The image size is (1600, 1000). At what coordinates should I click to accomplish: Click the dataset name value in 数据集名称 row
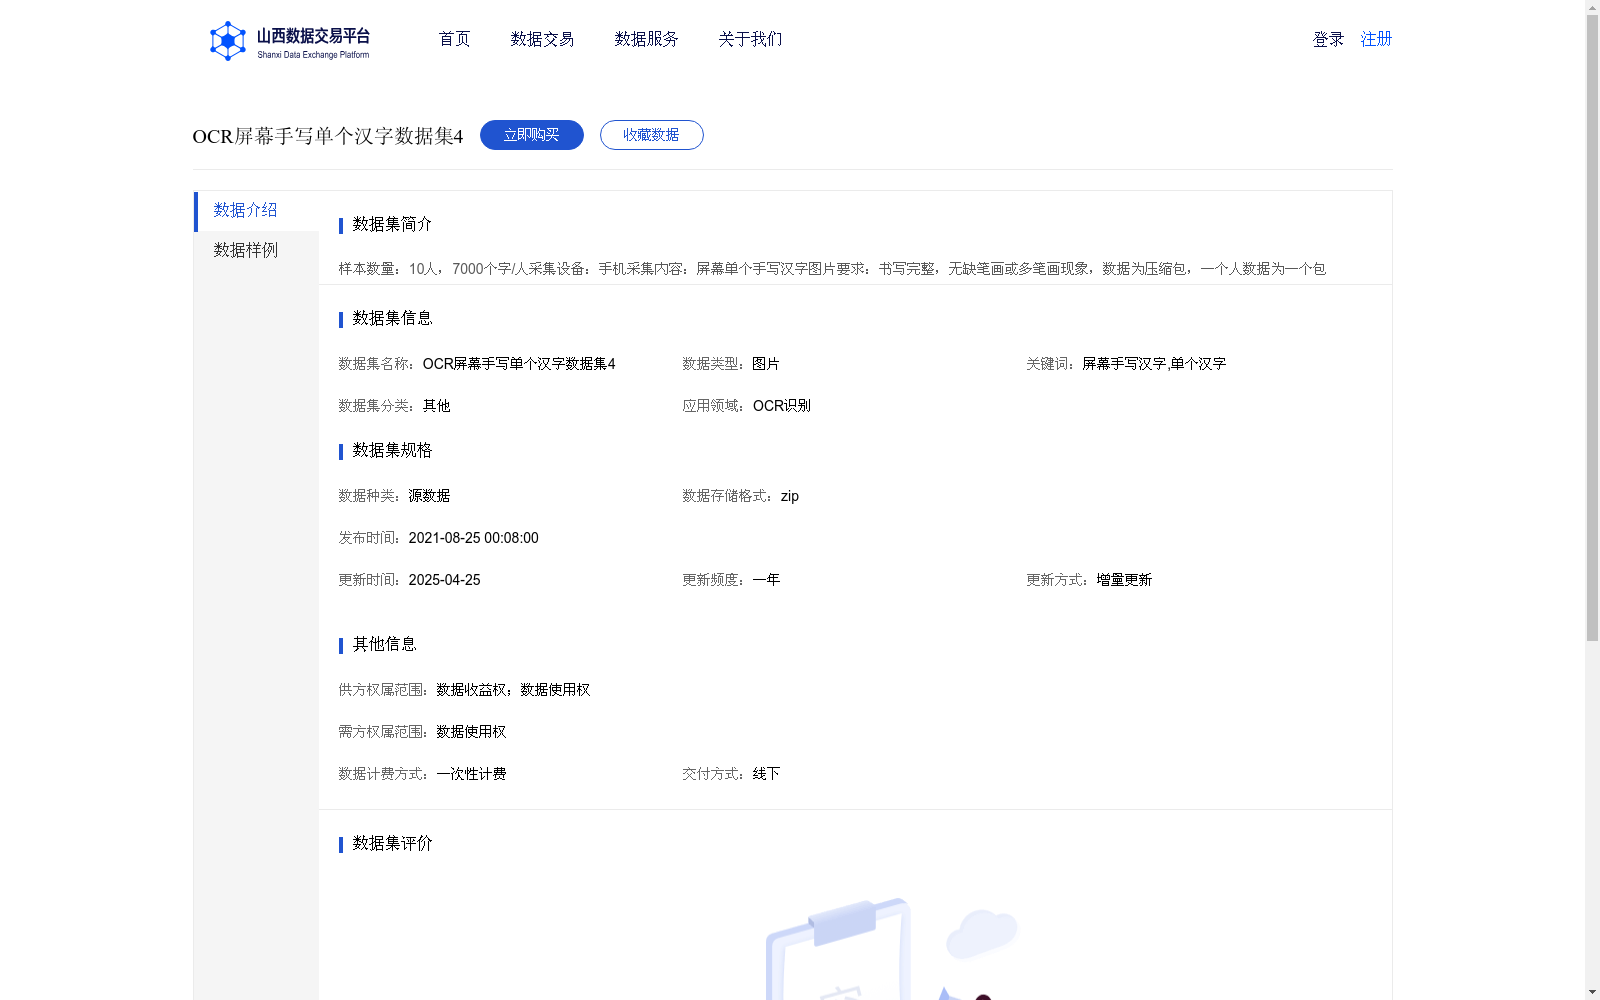pos(519,364)
